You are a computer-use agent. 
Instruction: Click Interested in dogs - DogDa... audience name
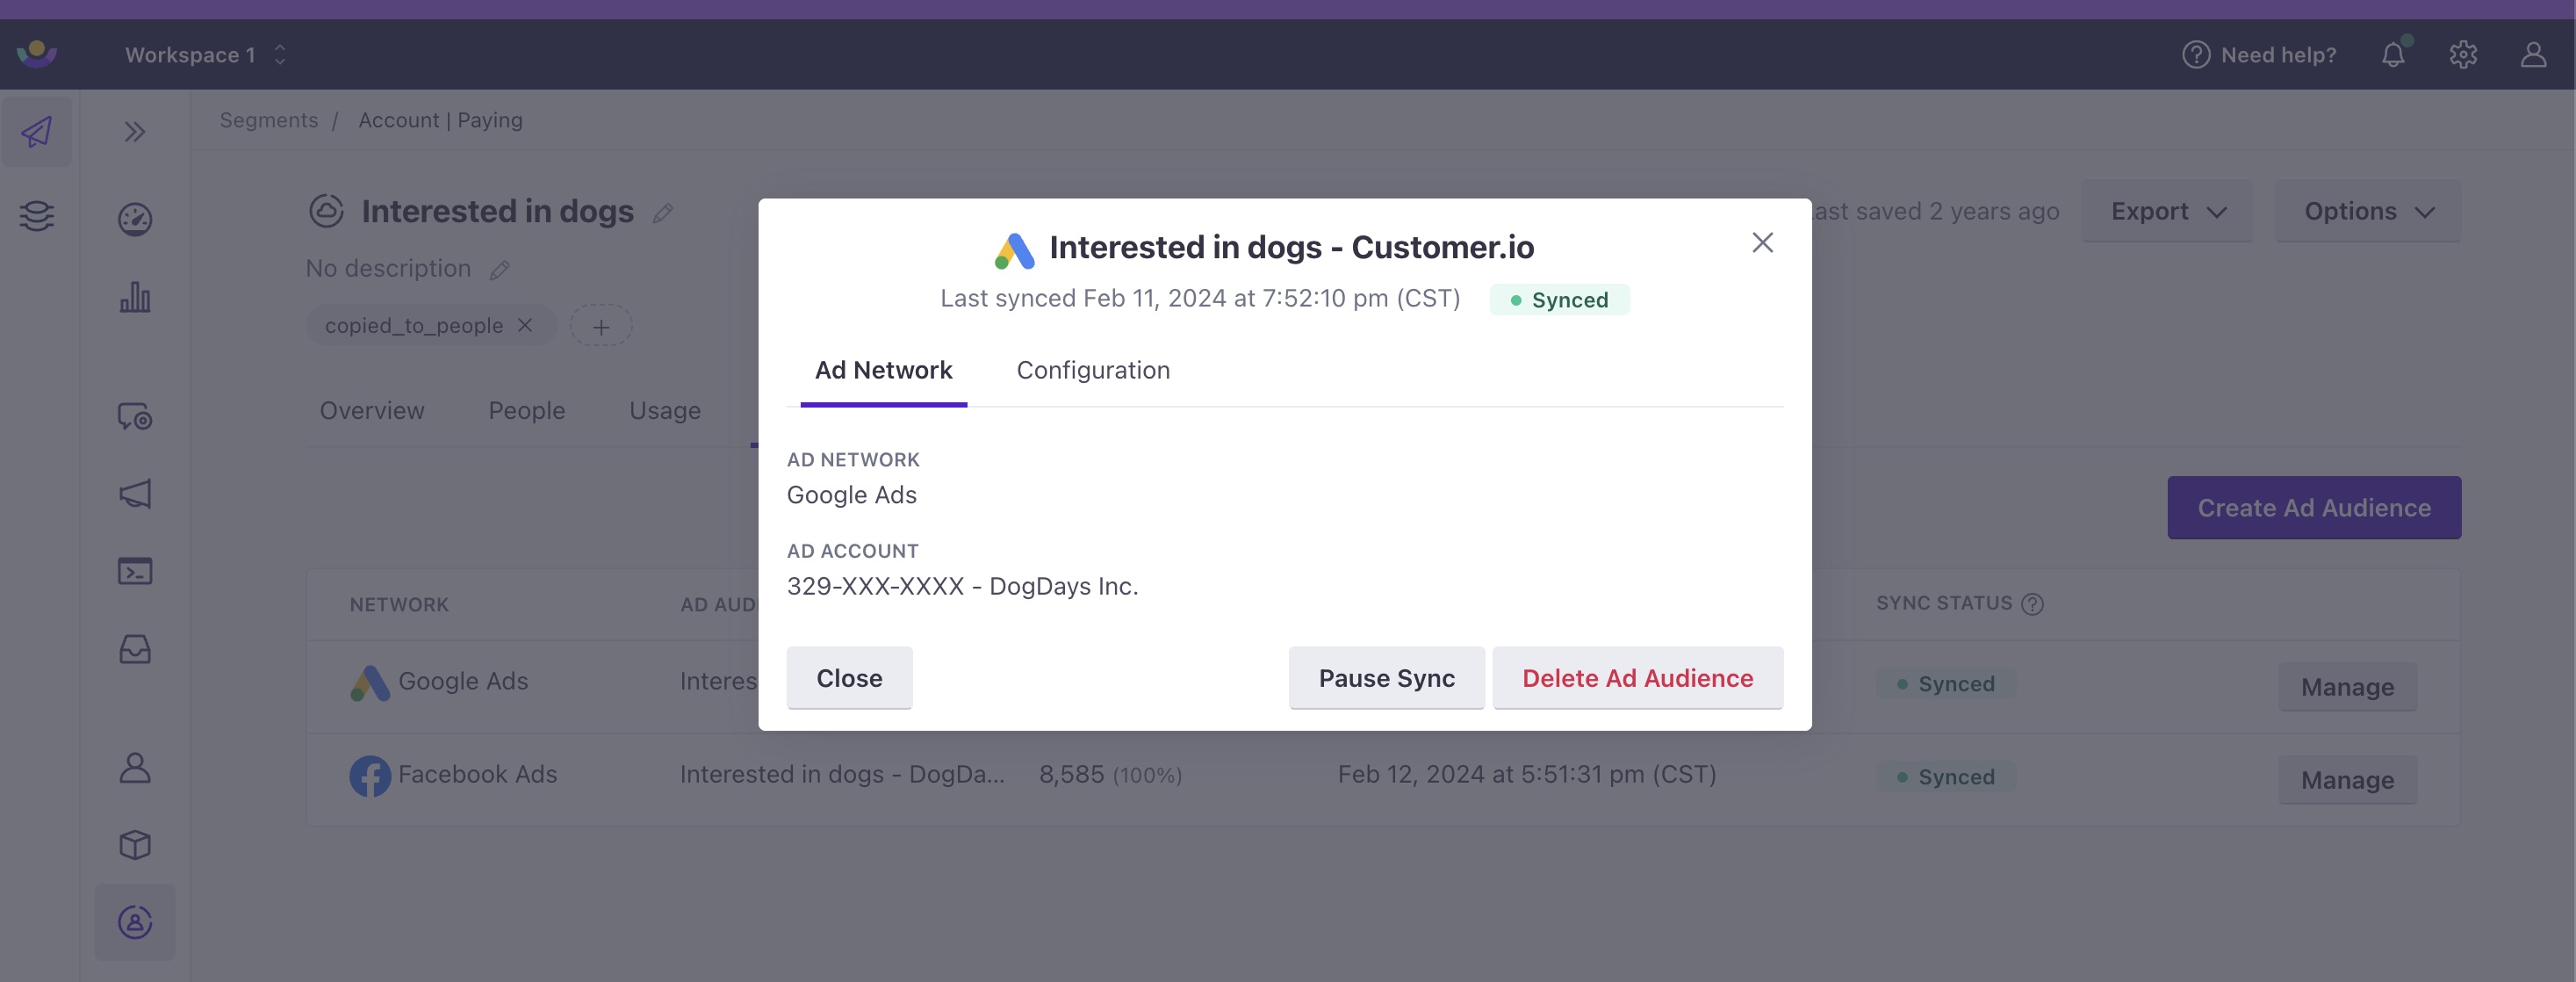(842, 775)
